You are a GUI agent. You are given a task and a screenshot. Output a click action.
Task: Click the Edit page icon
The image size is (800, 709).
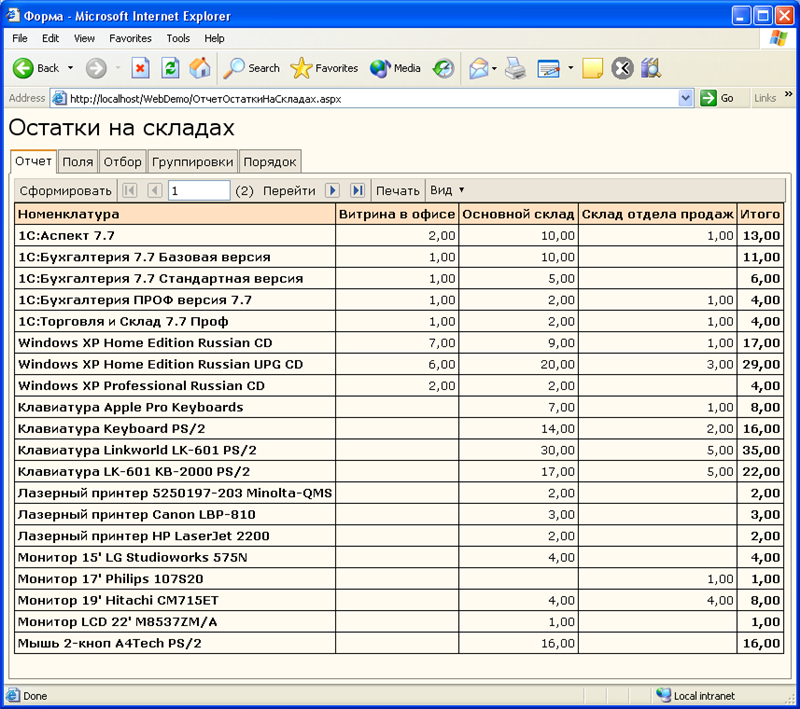click(548, 68)
